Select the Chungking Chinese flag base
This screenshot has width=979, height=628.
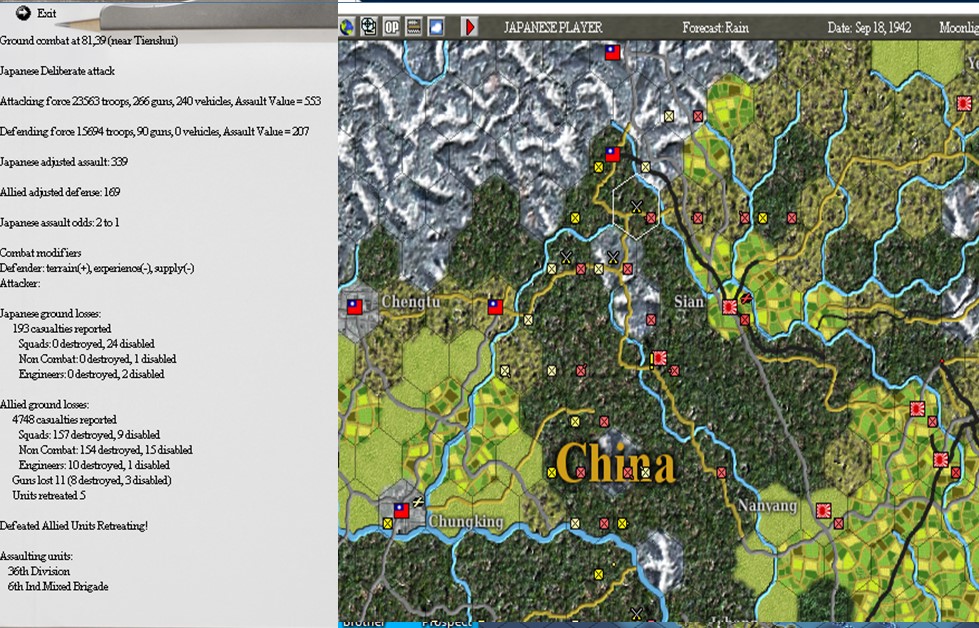[x=401, y=511]
